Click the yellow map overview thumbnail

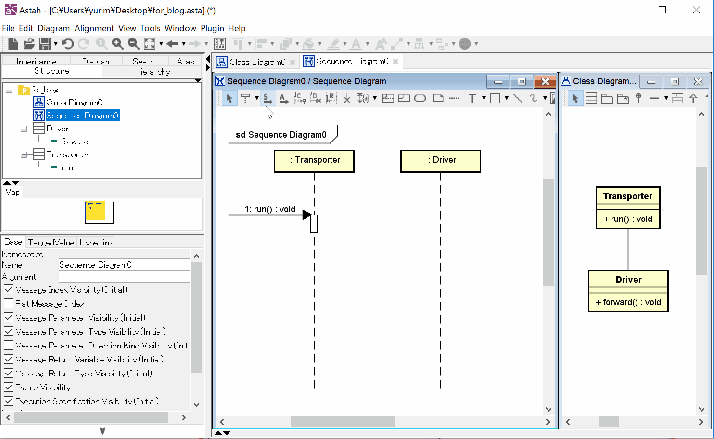click(x=96, y=210)
